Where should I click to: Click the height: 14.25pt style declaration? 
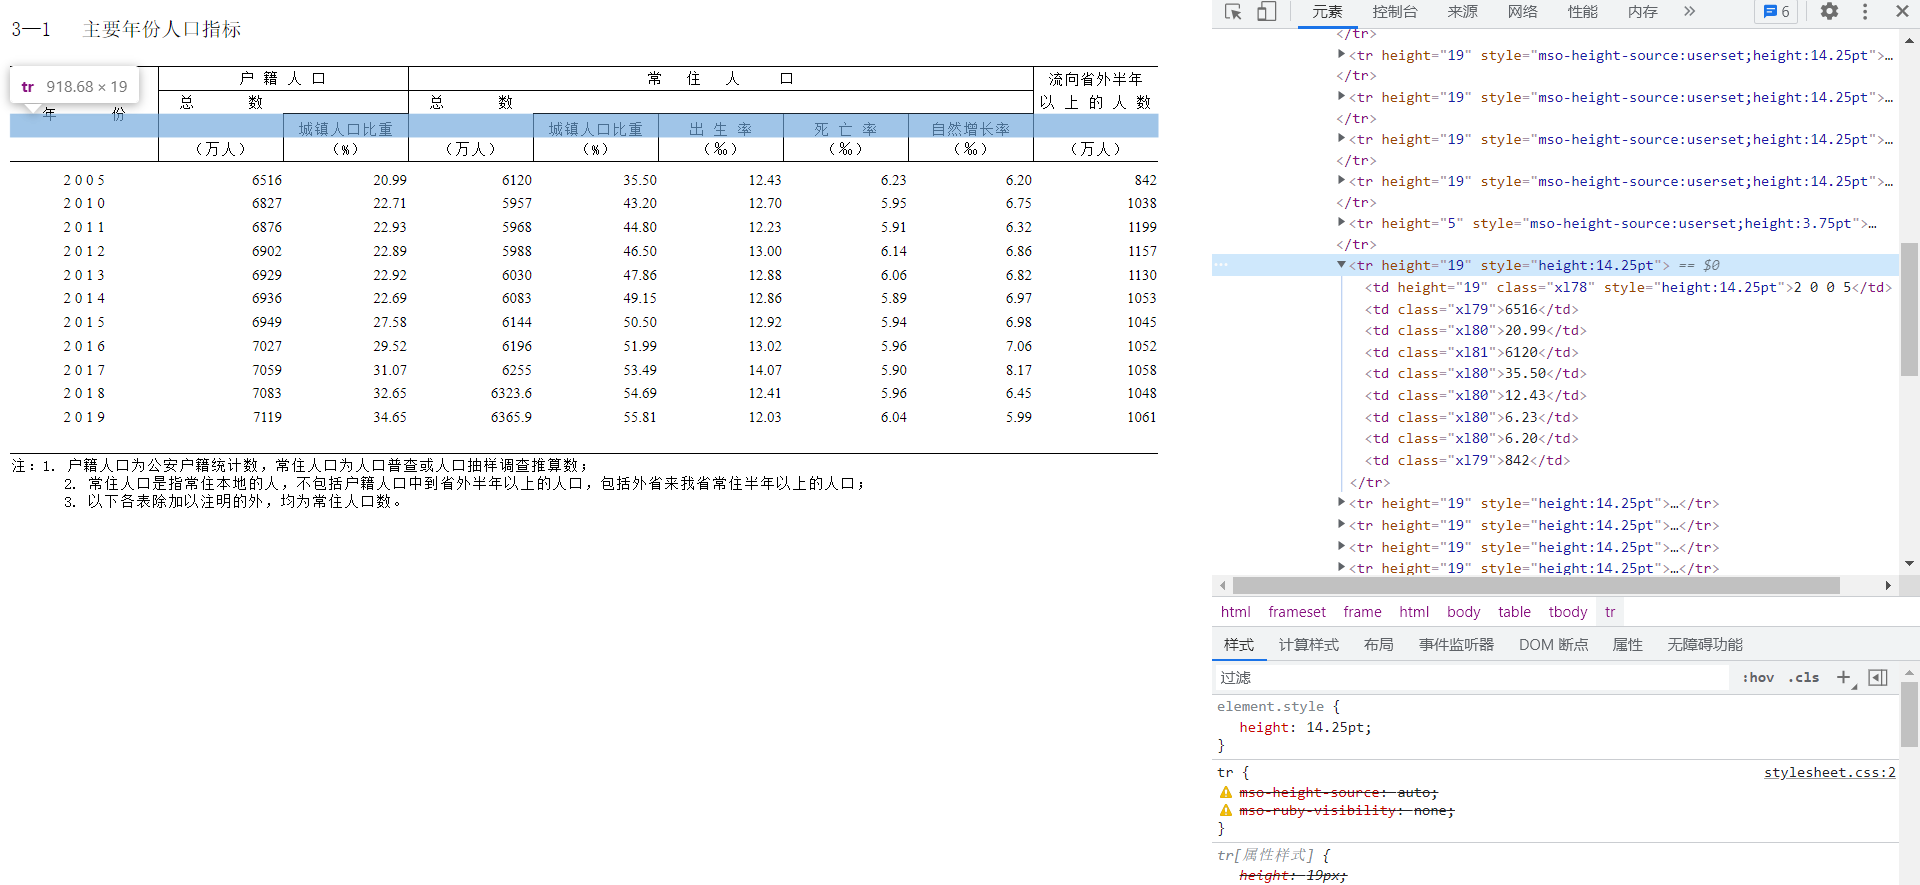pyautogui.click(x=1305, y=728)
